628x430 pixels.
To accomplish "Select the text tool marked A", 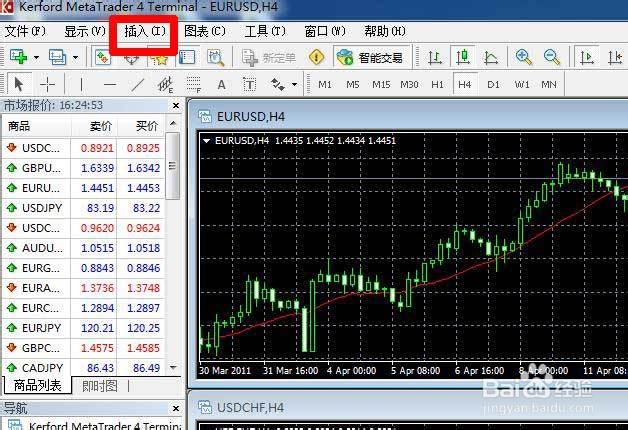I will [221, 84].
